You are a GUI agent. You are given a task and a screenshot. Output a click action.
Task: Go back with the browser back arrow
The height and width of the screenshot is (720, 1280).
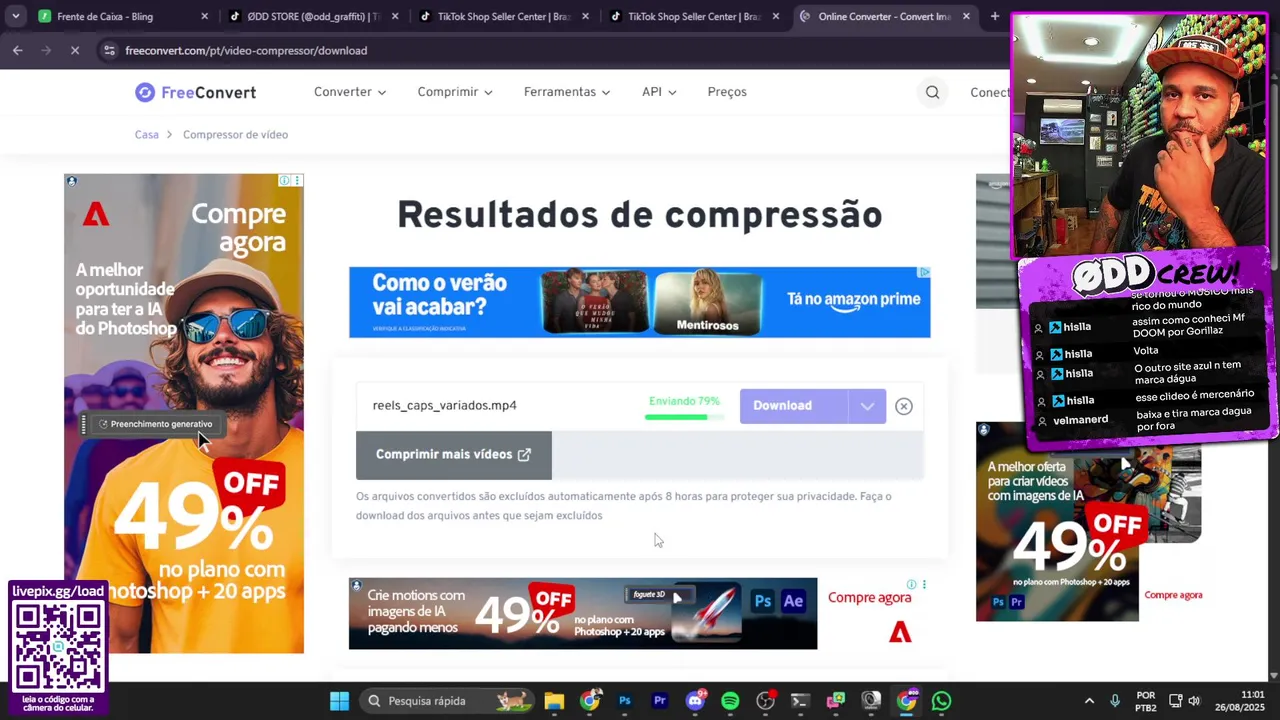(x=18, y=50)
